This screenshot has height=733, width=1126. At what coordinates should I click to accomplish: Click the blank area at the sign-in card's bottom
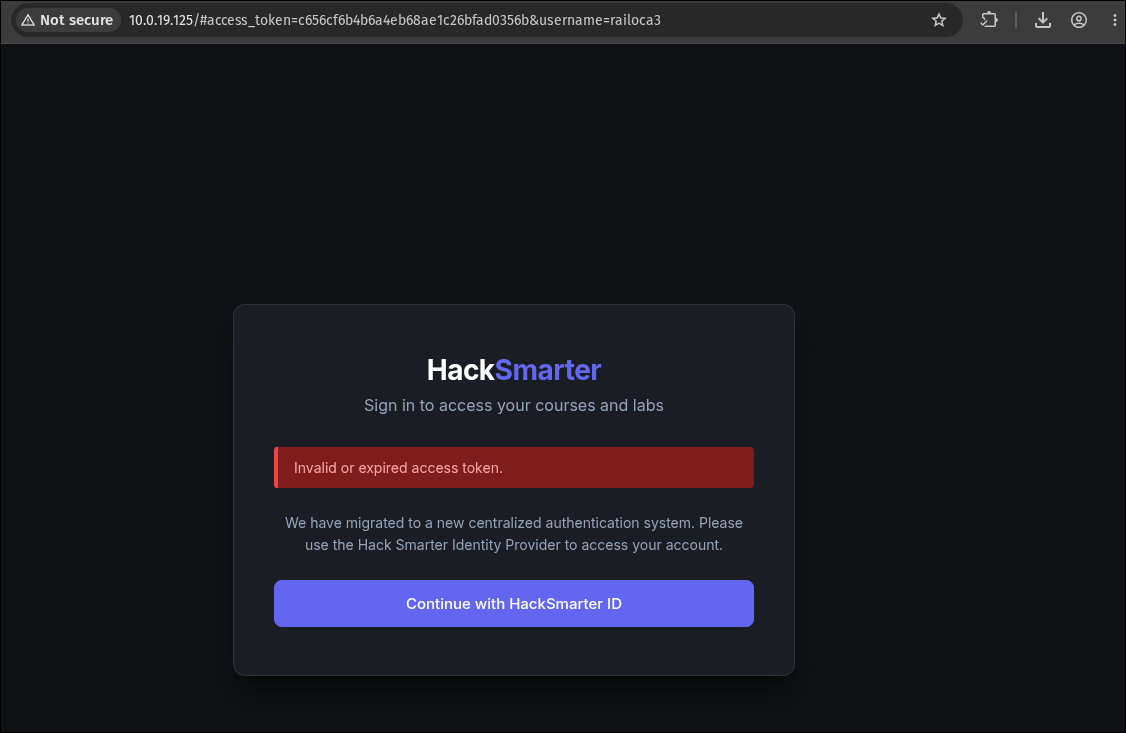[x=513, y=650]
